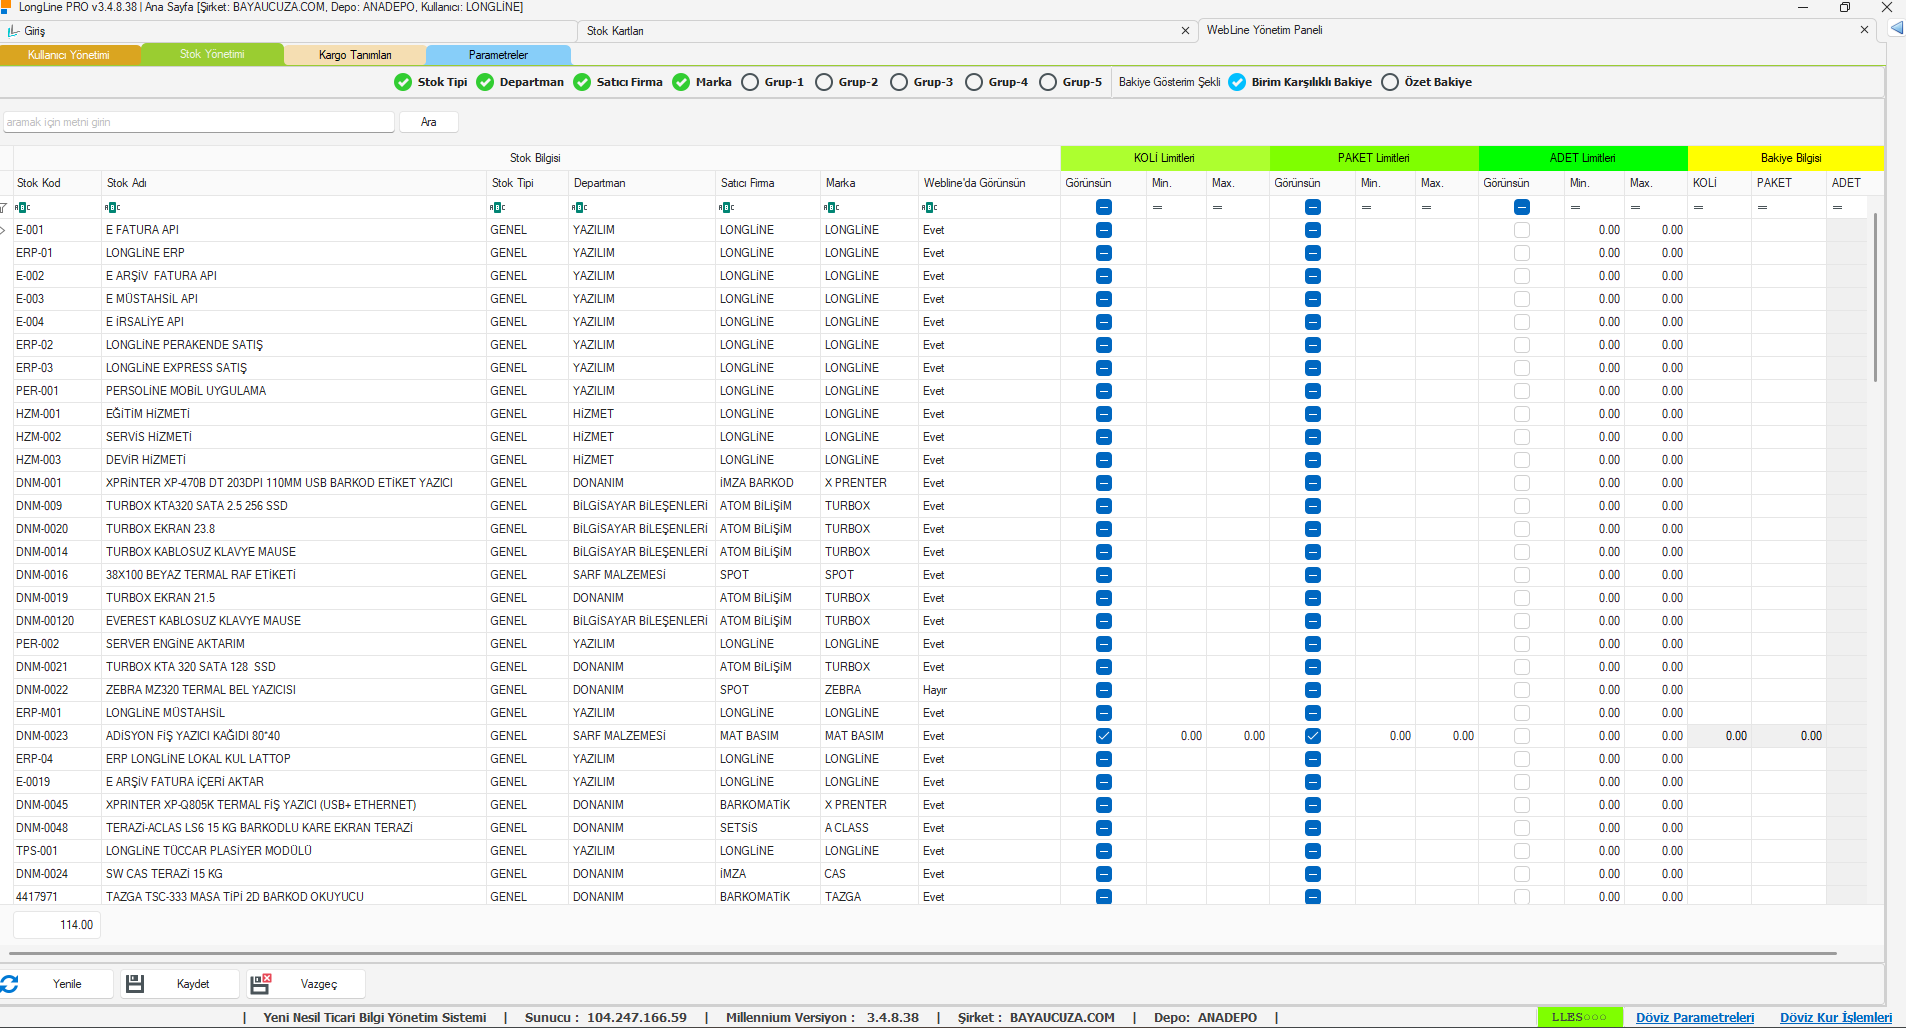Click the Yenile refresh icon
Image resolution: width=1906 pixels, height=1028 pixels.
10,984
